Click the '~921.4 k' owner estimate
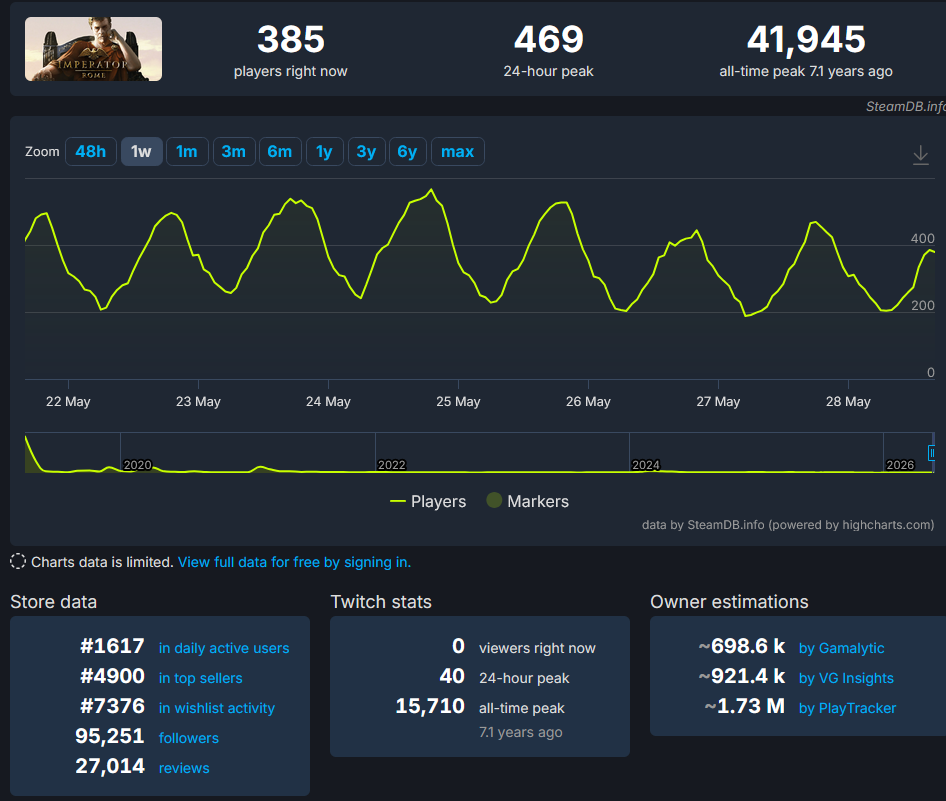The image size is (946, 801). click(x=742, y=676)
